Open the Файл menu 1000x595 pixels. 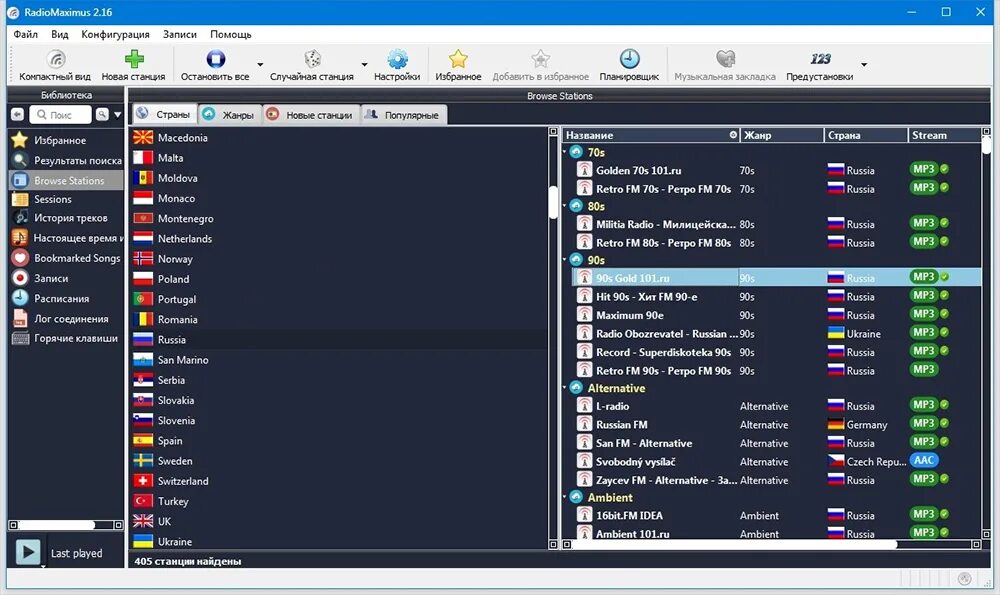point(26,34)
